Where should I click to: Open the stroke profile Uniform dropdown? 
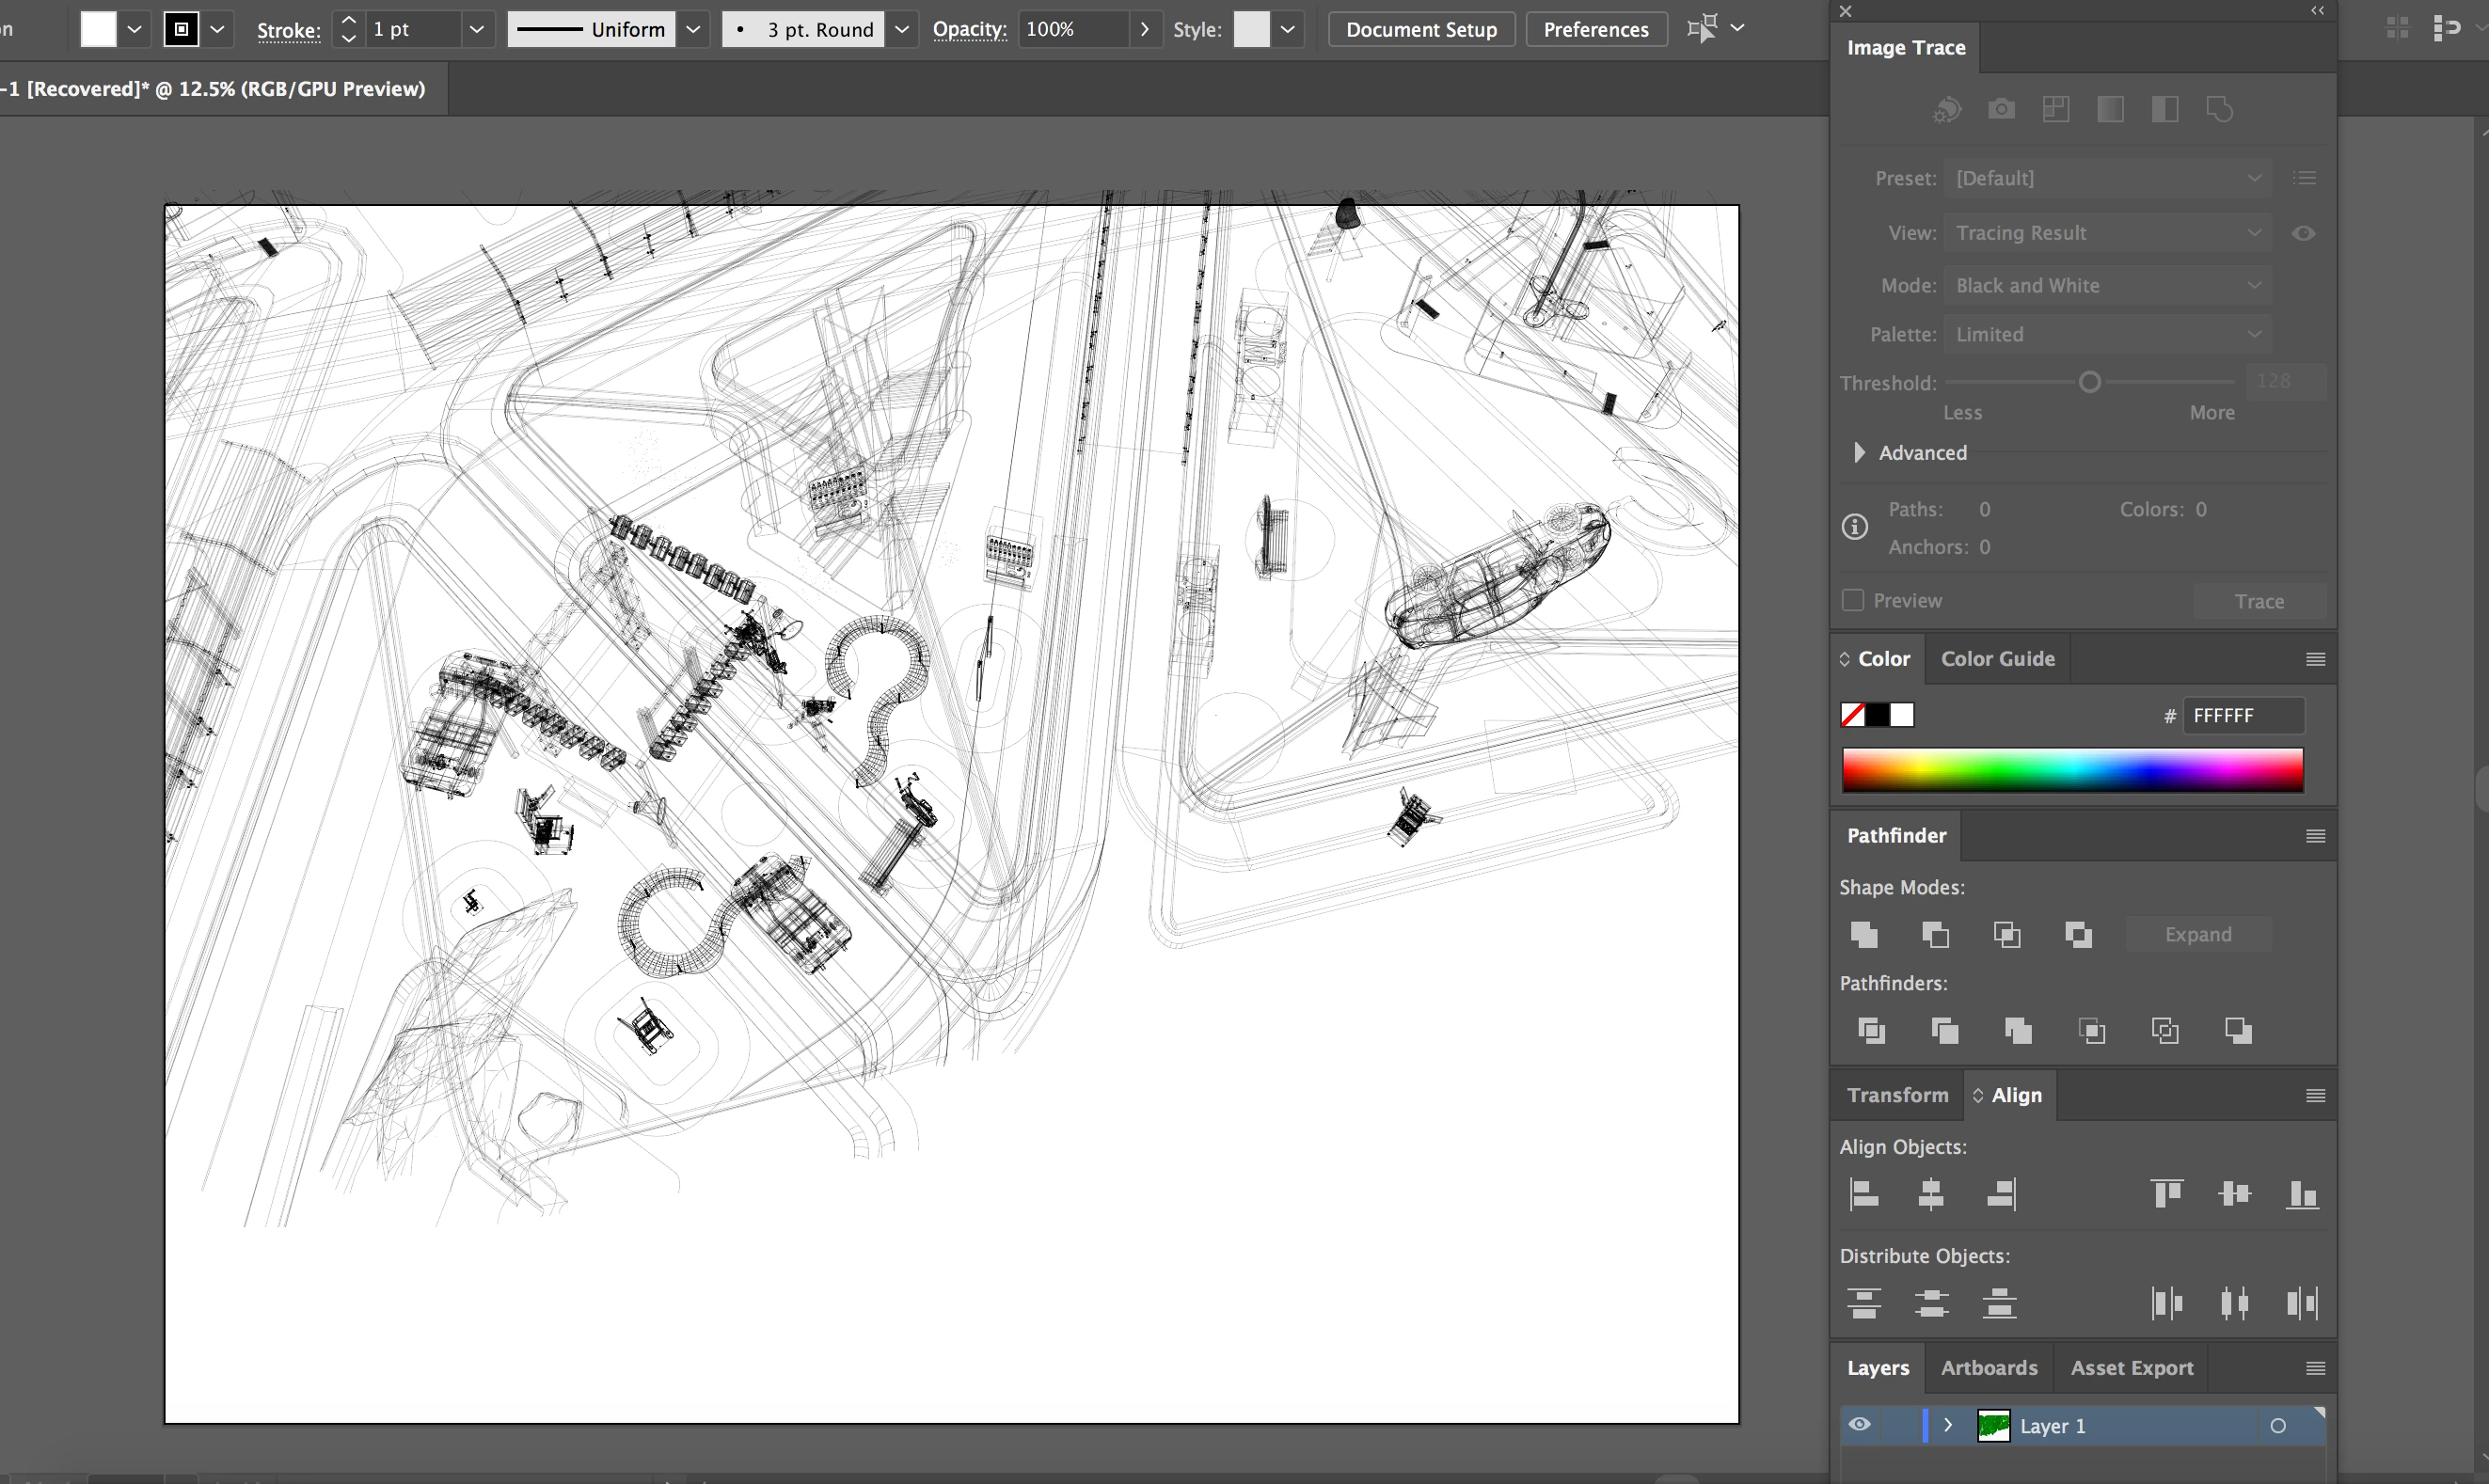coord(692,29)
